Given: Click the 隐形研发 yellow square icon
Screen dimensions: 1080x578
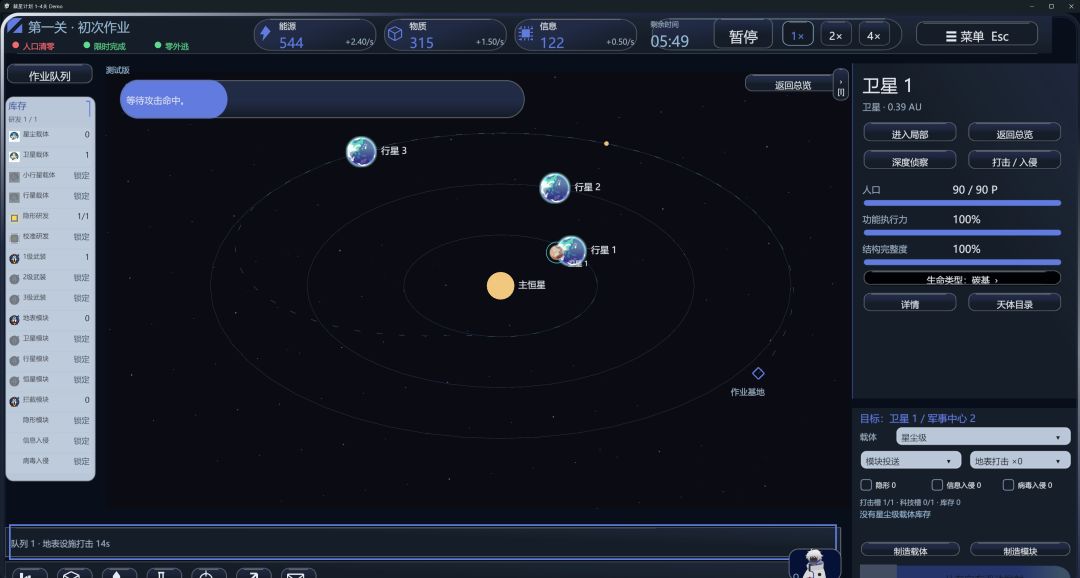Looking at the screenshot, I should (x=14, y=218).
